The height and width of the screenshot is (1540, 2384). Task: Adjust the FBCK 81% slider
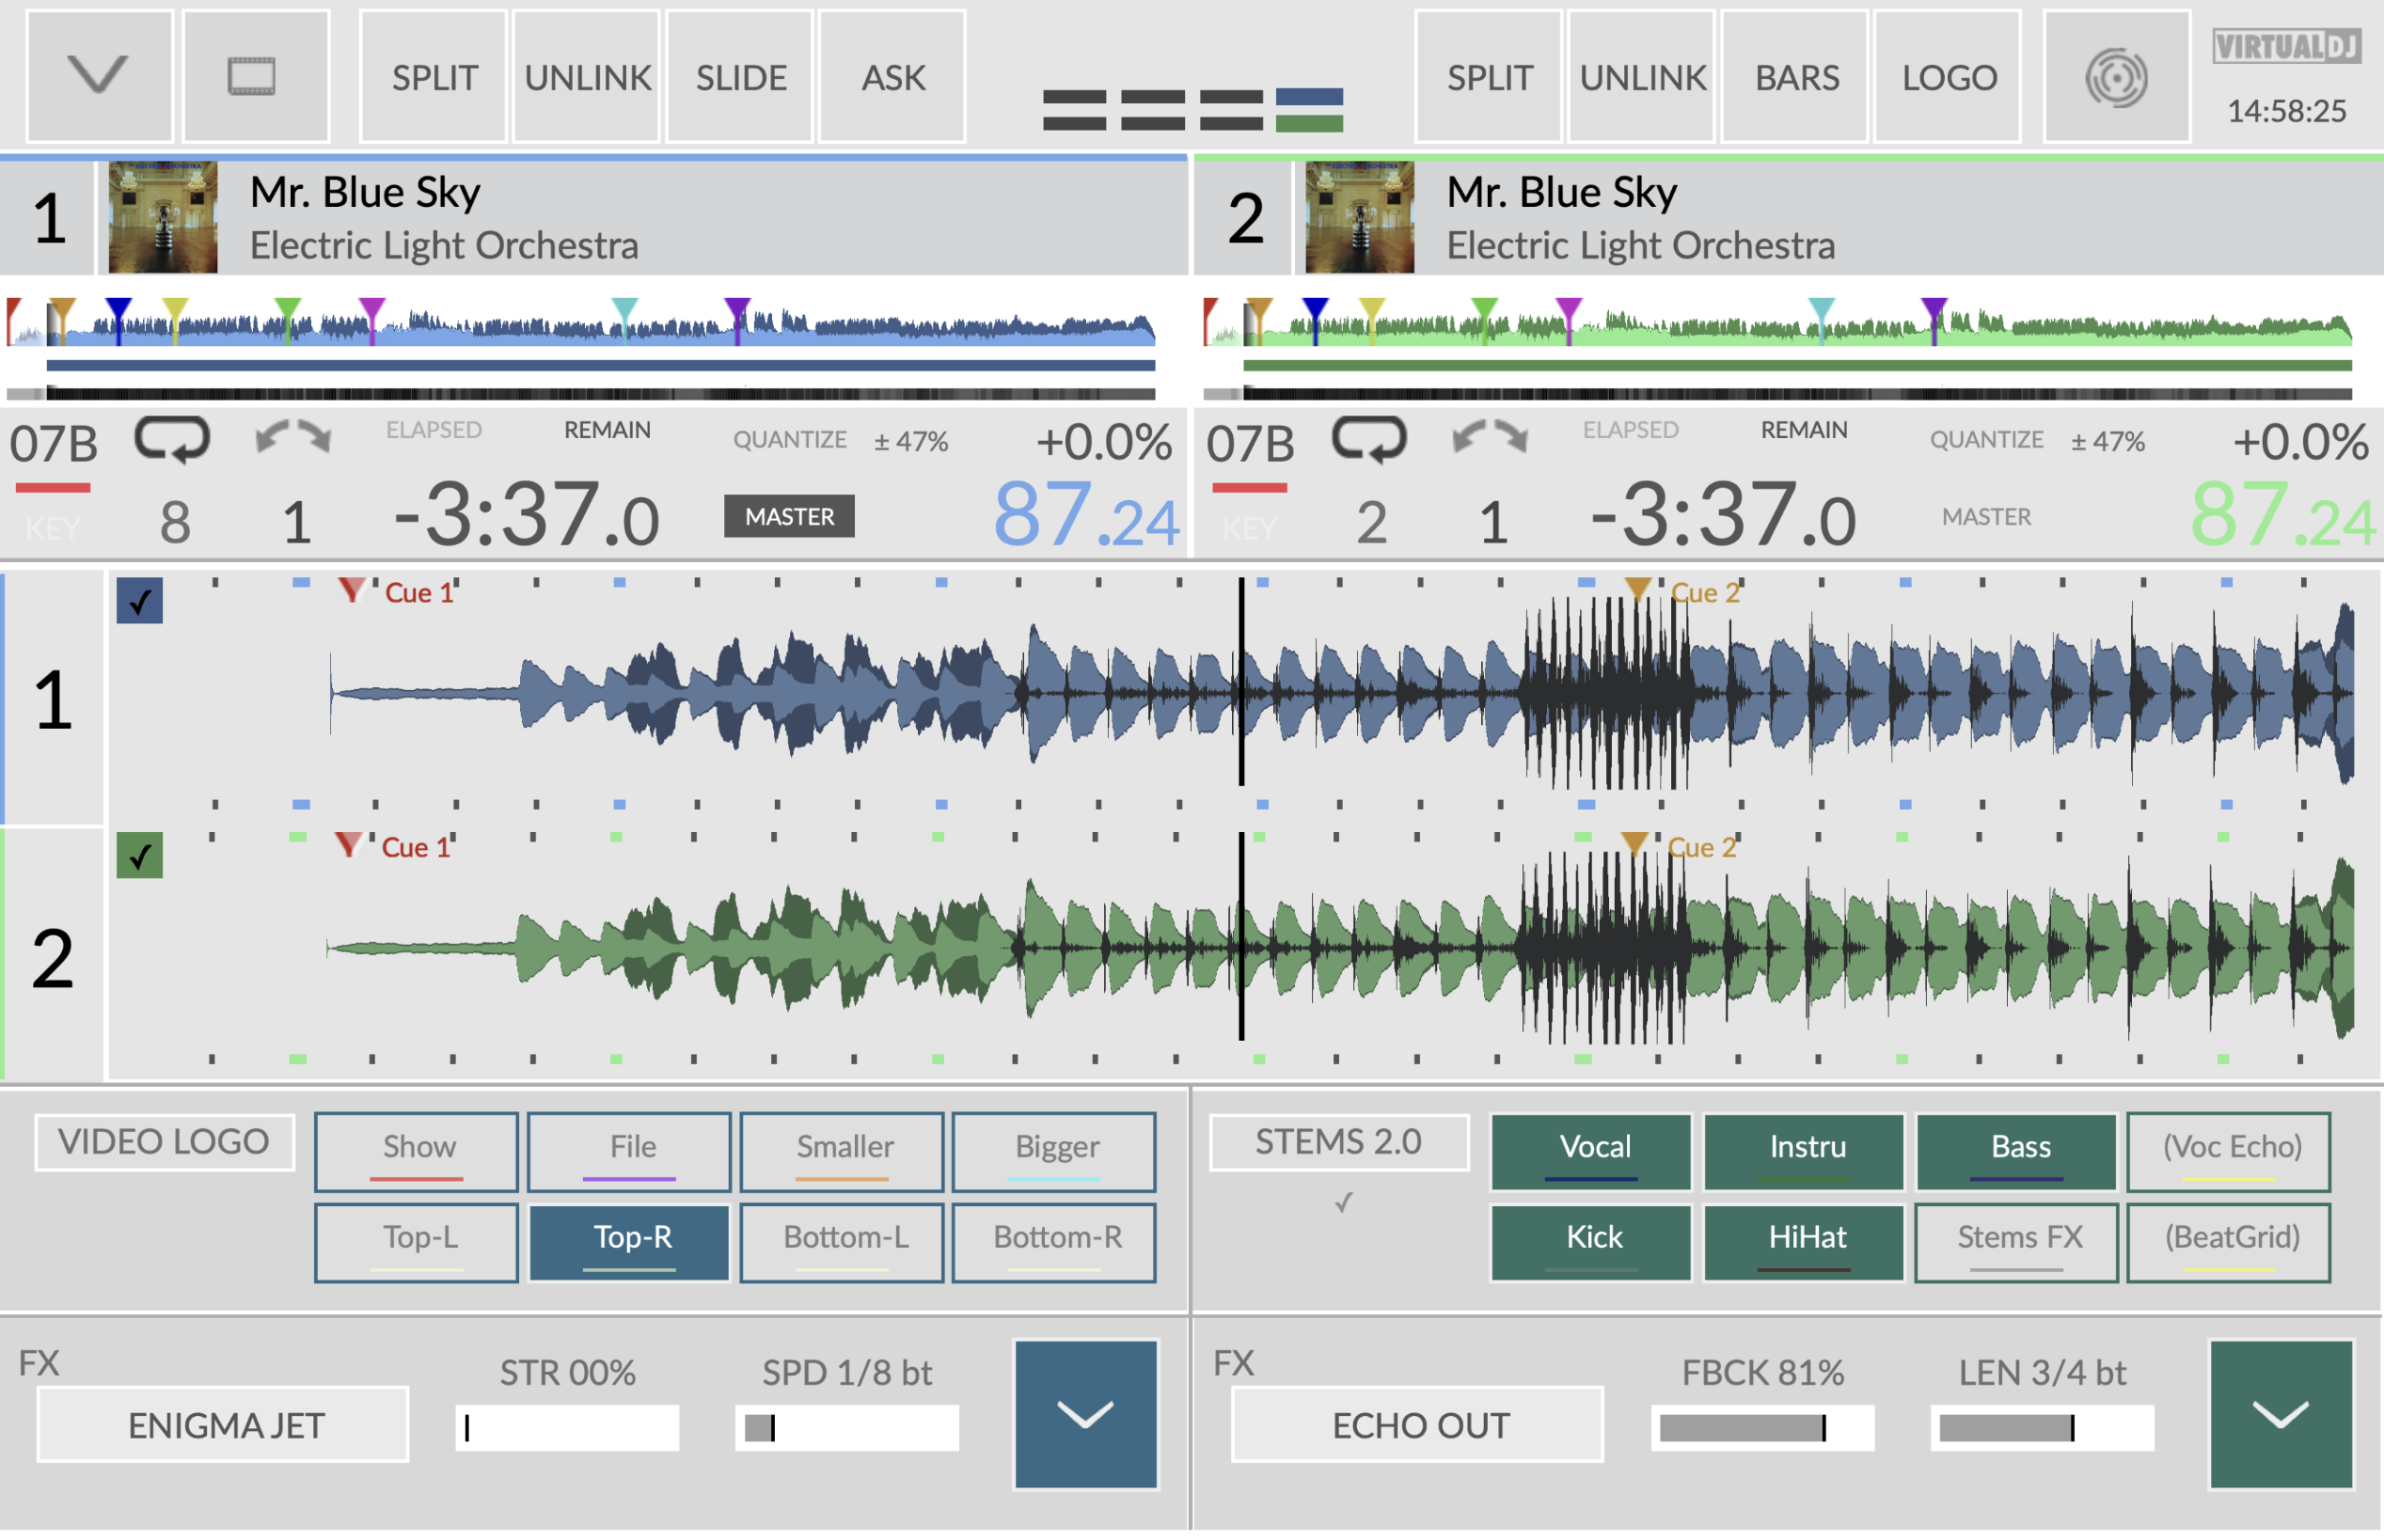point(1763,1428)
